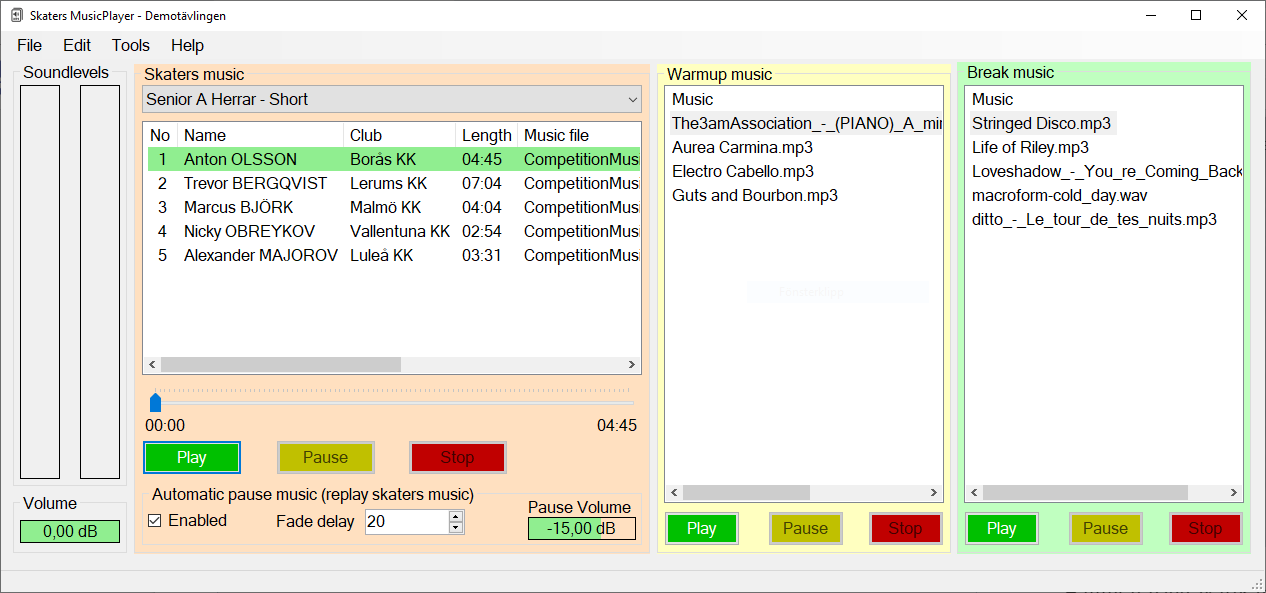Click the 0,00 dB Volume box
Viewport: 1266px width, 593px height.
(x=70, y=531)
